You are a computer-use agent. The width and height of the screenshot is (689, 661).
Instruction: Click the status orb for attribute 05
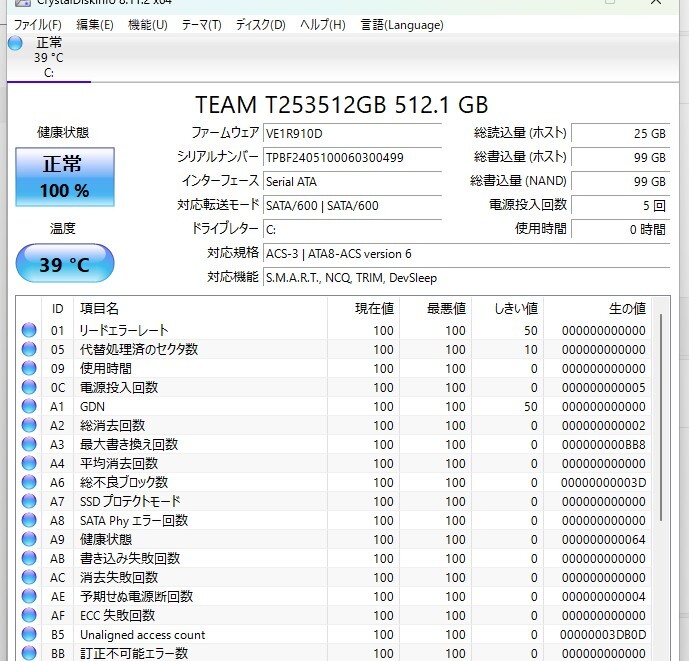click(x=29, y=349)
